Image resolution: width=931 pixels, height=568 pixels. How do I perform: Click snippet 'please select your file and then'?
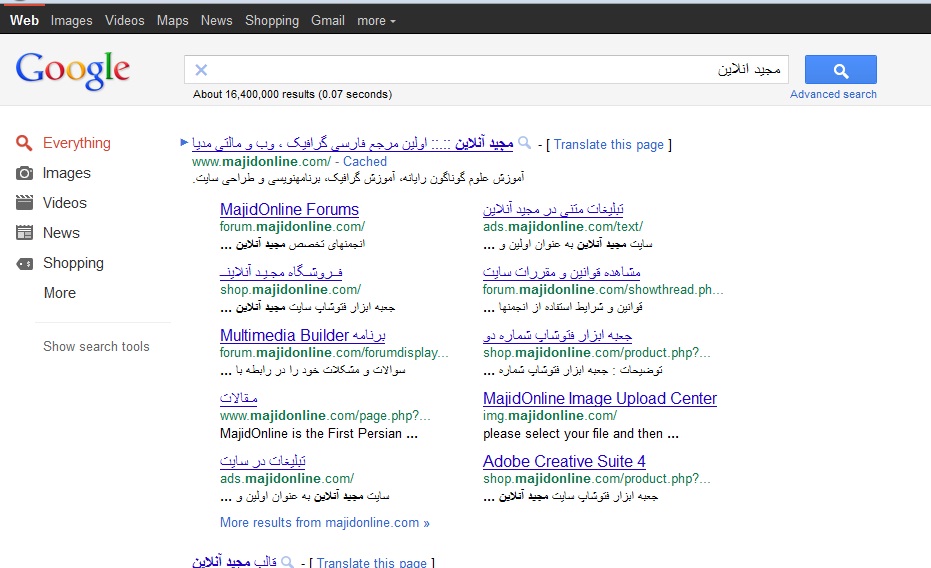[581, 434]
